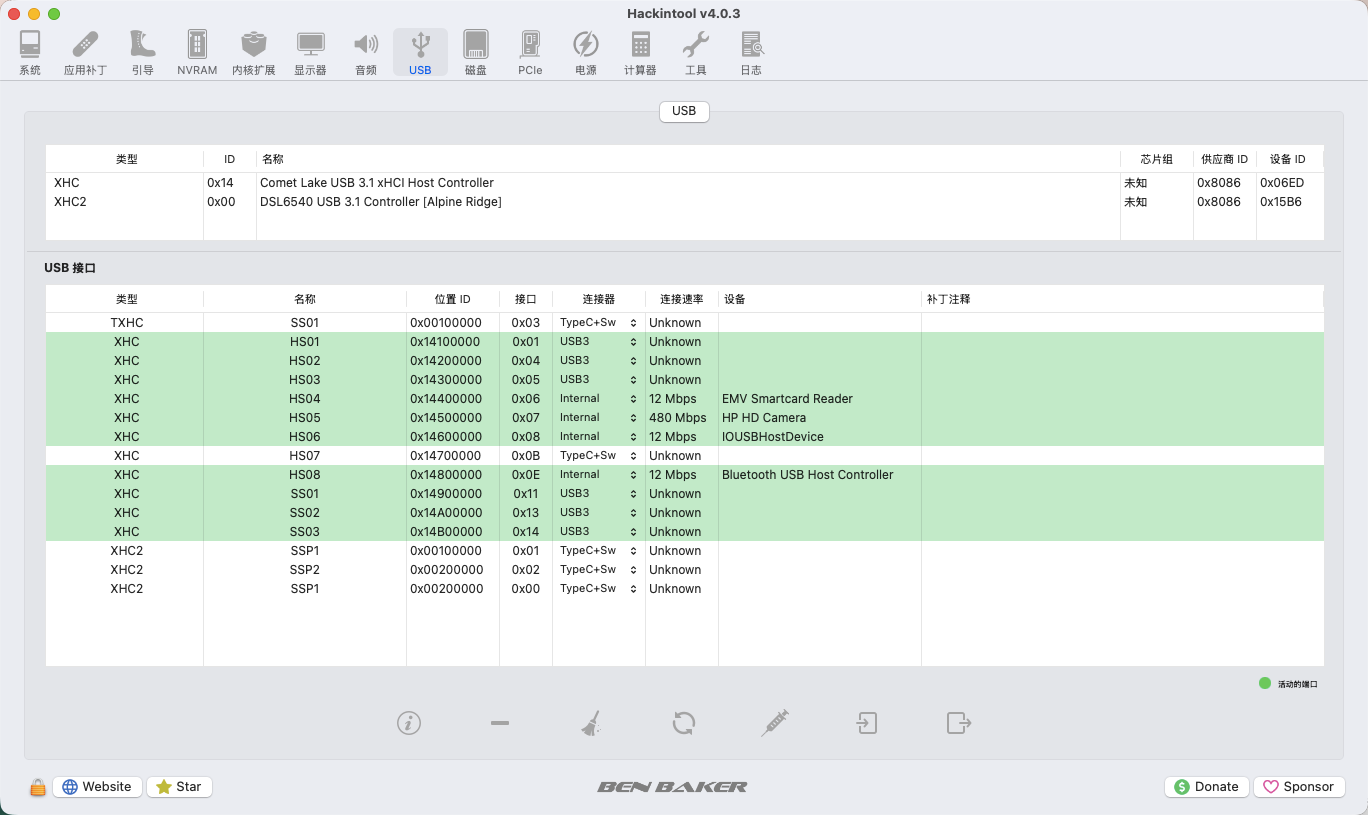
Task: Click the broom clear-all icon
Action: pyautogui.click(x=591, y=723)
